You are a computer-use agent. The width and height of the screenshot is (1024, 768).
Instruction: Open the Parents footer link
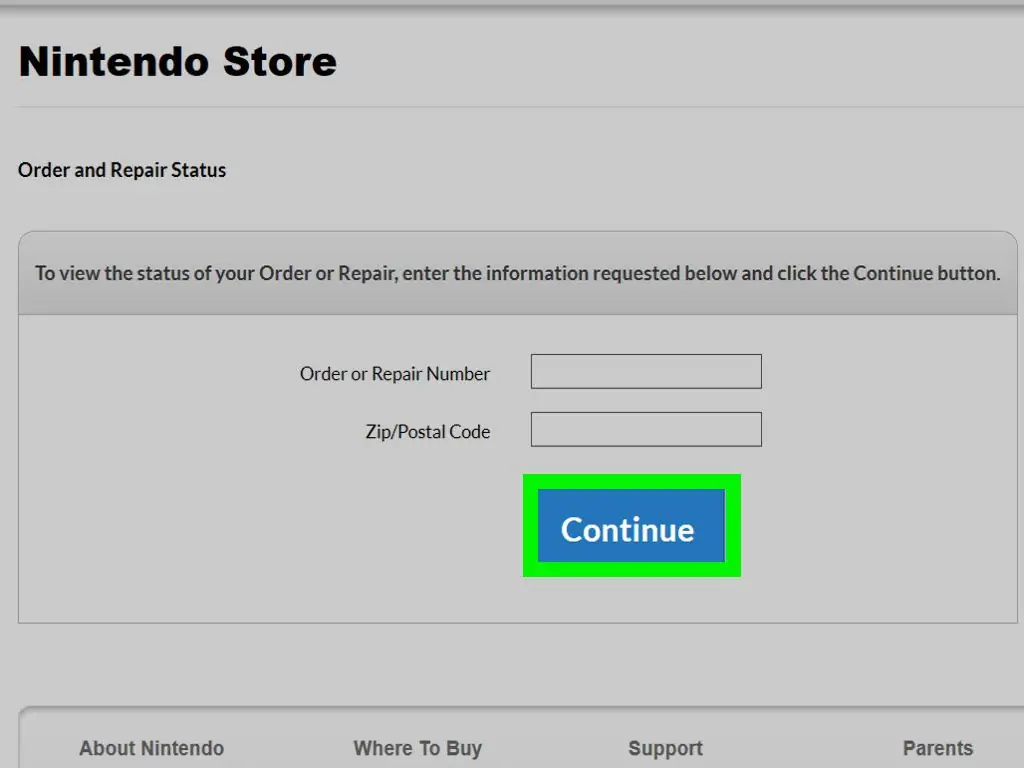938,748
